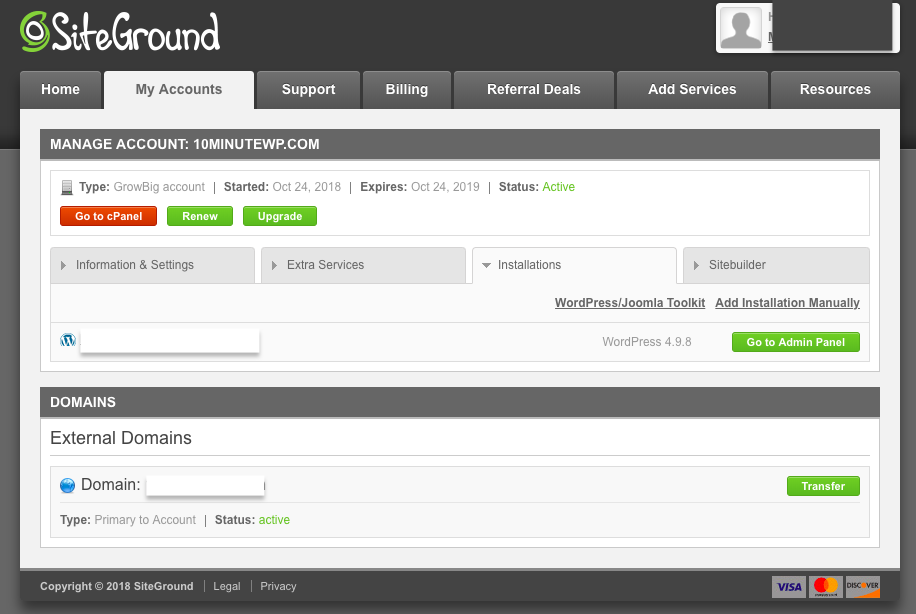Click the blue globe domain icon

click(x=68, y=485)
